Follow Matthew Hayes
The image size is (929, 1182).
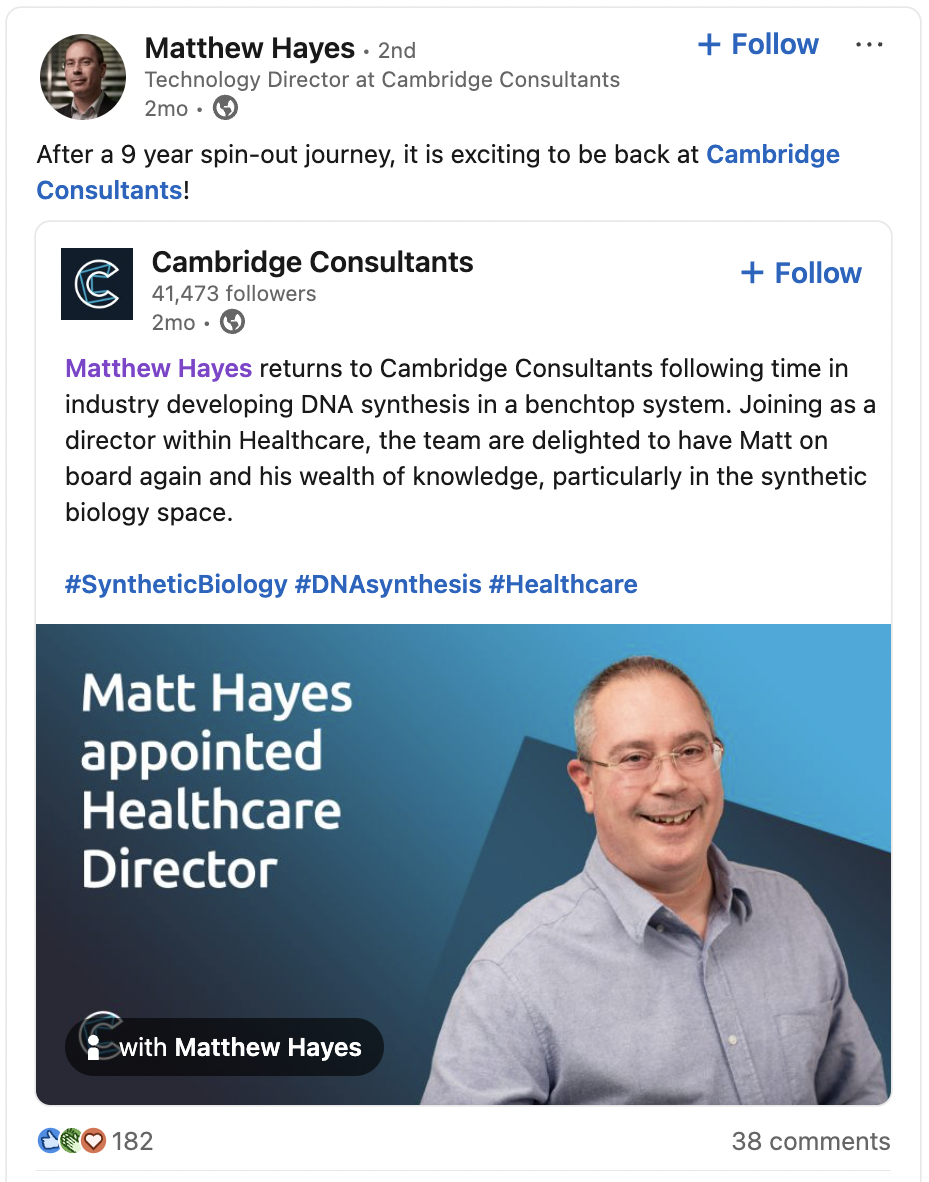[x=758, y=44]
